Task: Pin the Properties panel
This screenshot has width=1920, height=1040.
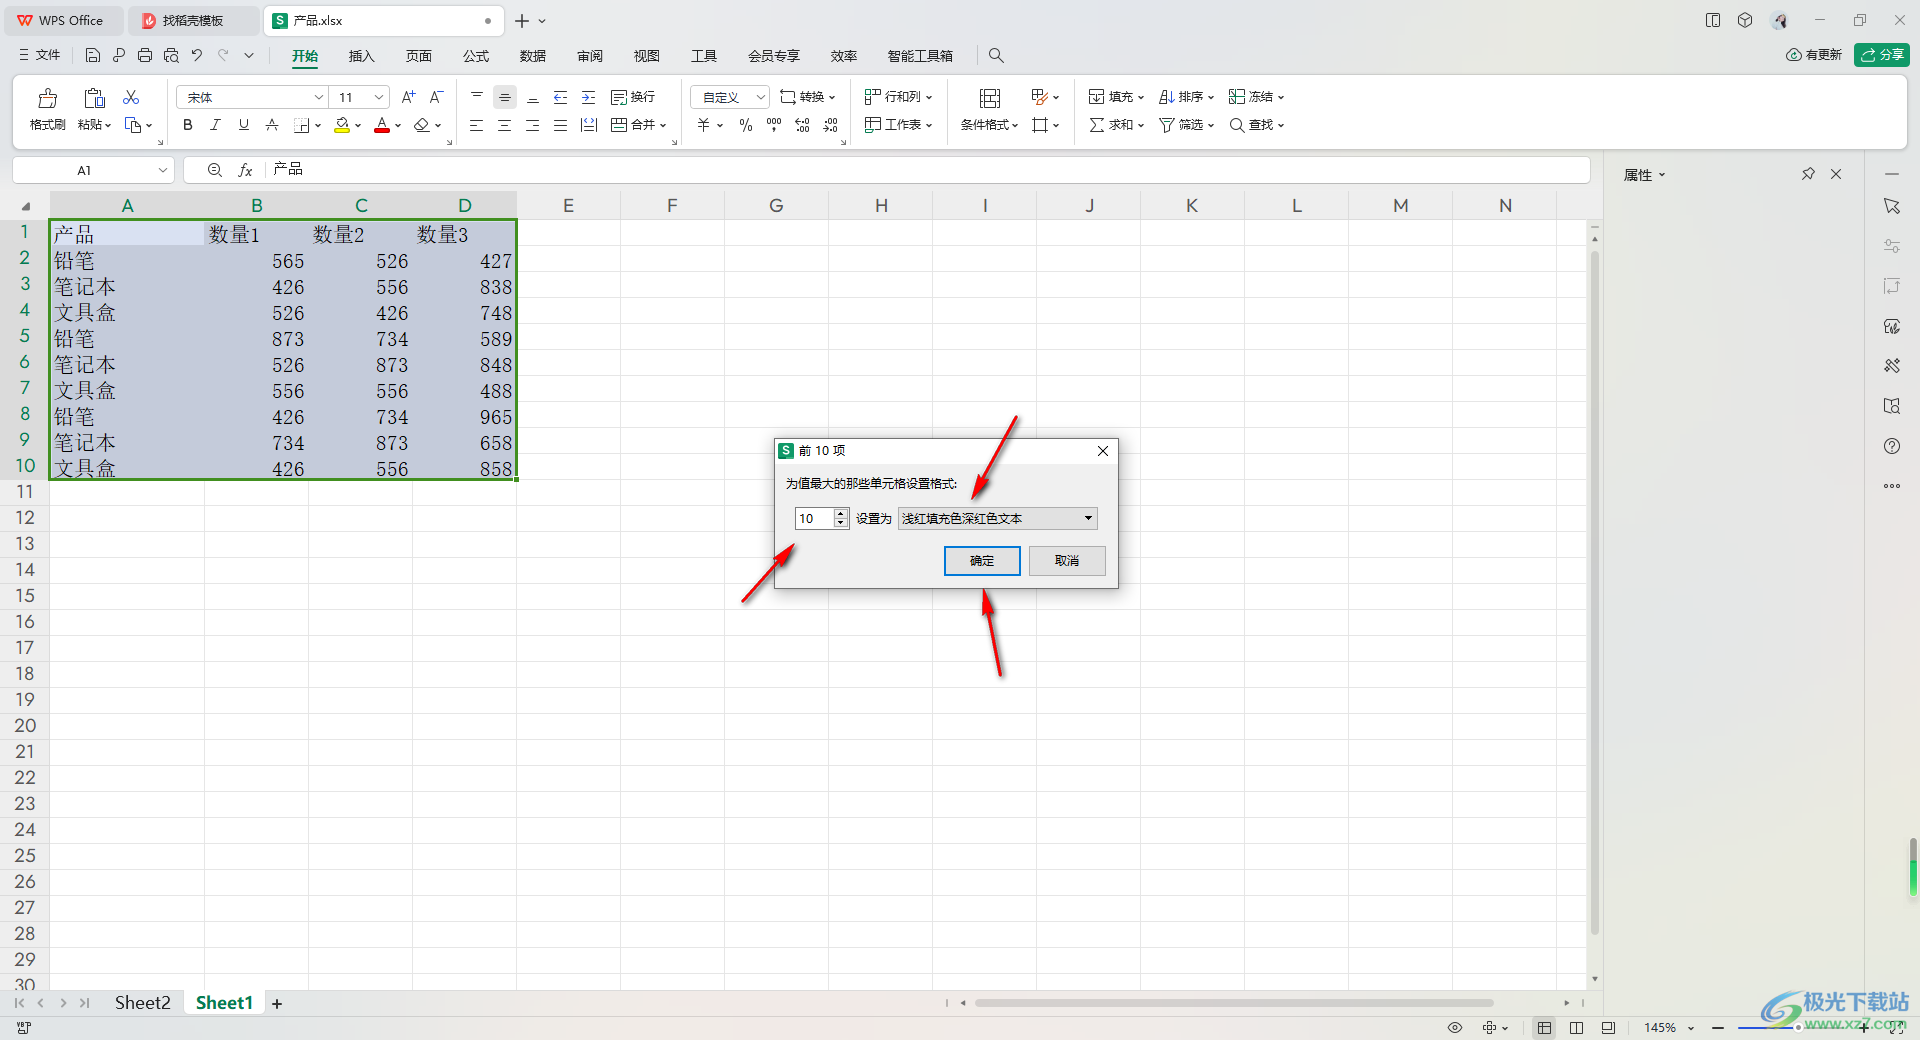Action: (x=1808, y=174)
